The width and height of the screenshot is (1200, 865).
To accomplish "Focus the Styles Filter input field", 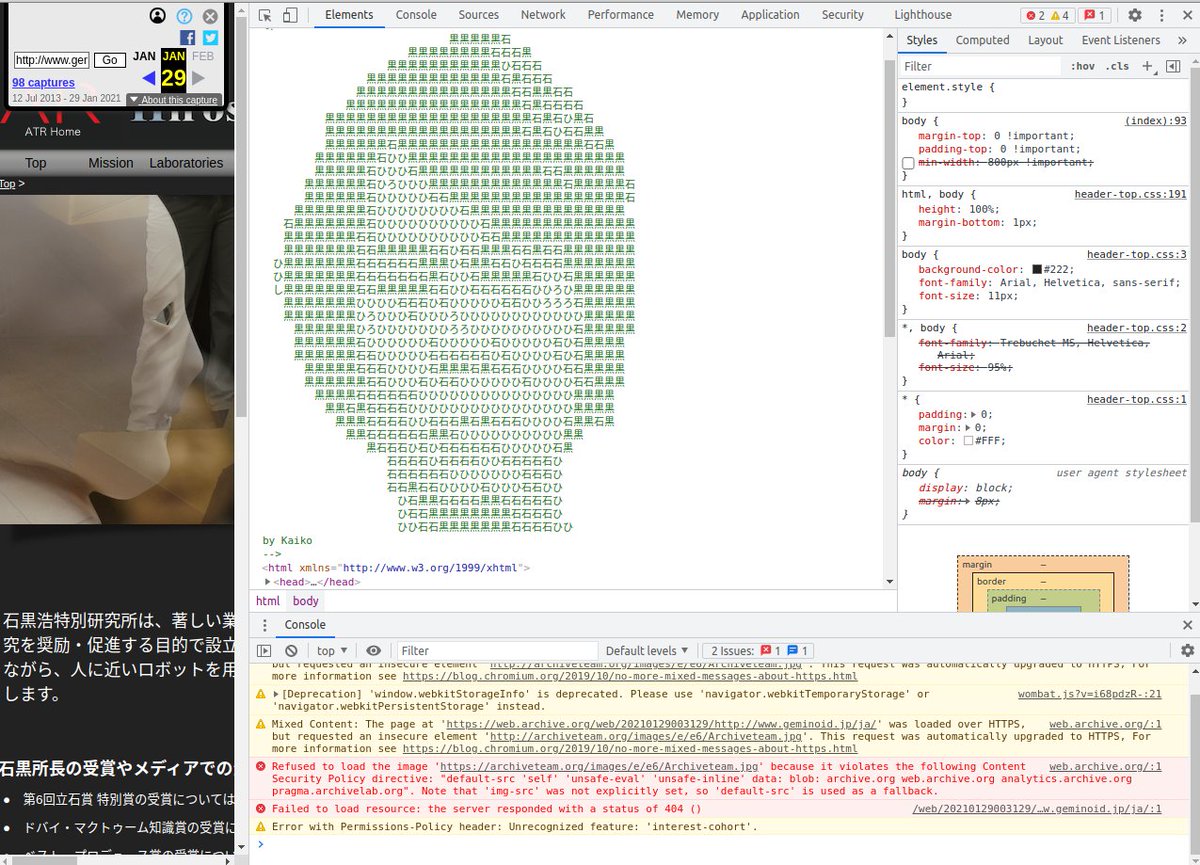I will [x=980, y=66].
